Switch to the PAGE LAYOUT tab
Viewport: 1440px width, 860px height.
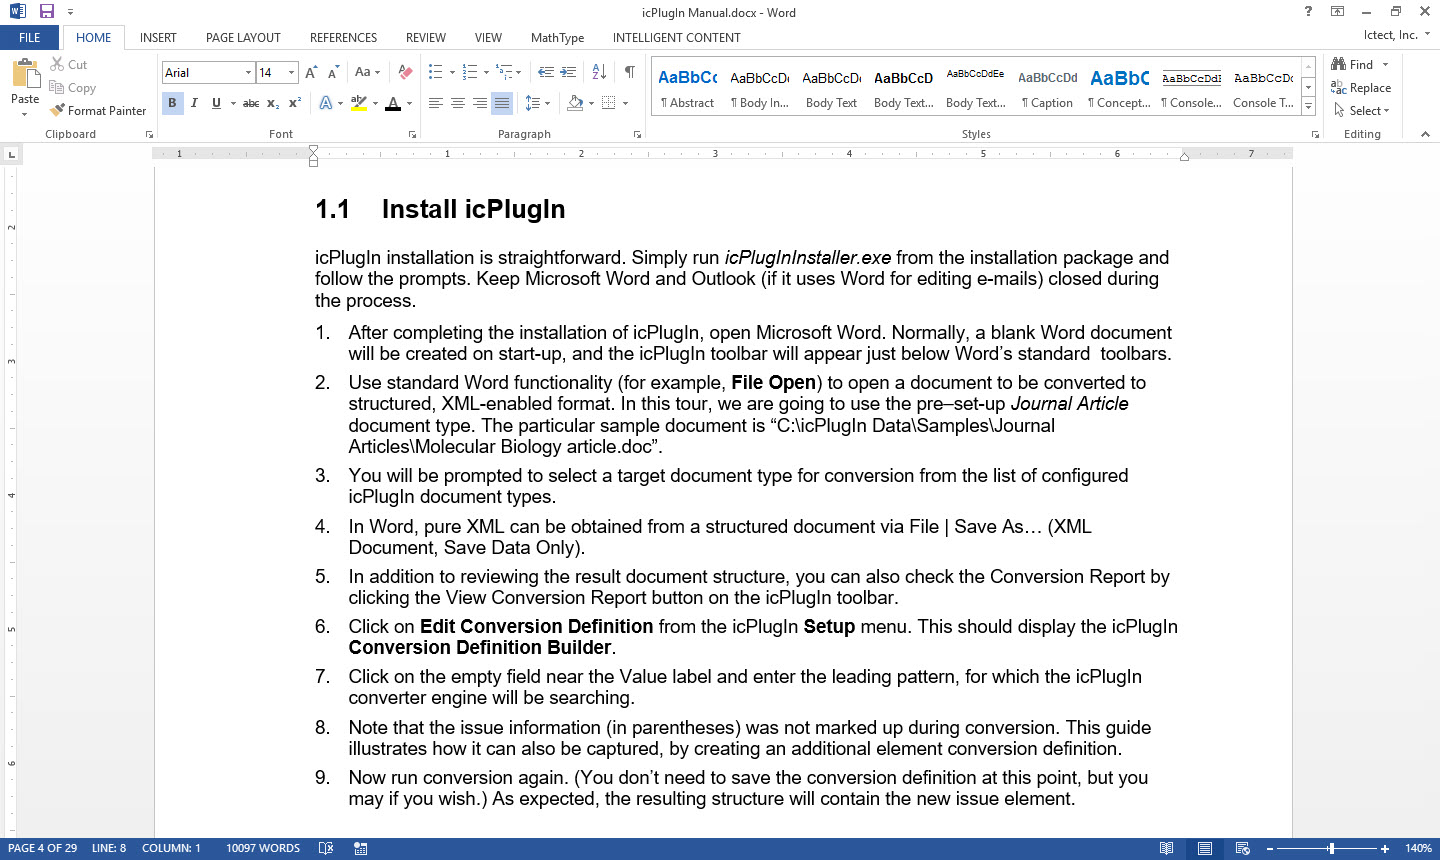243,37
